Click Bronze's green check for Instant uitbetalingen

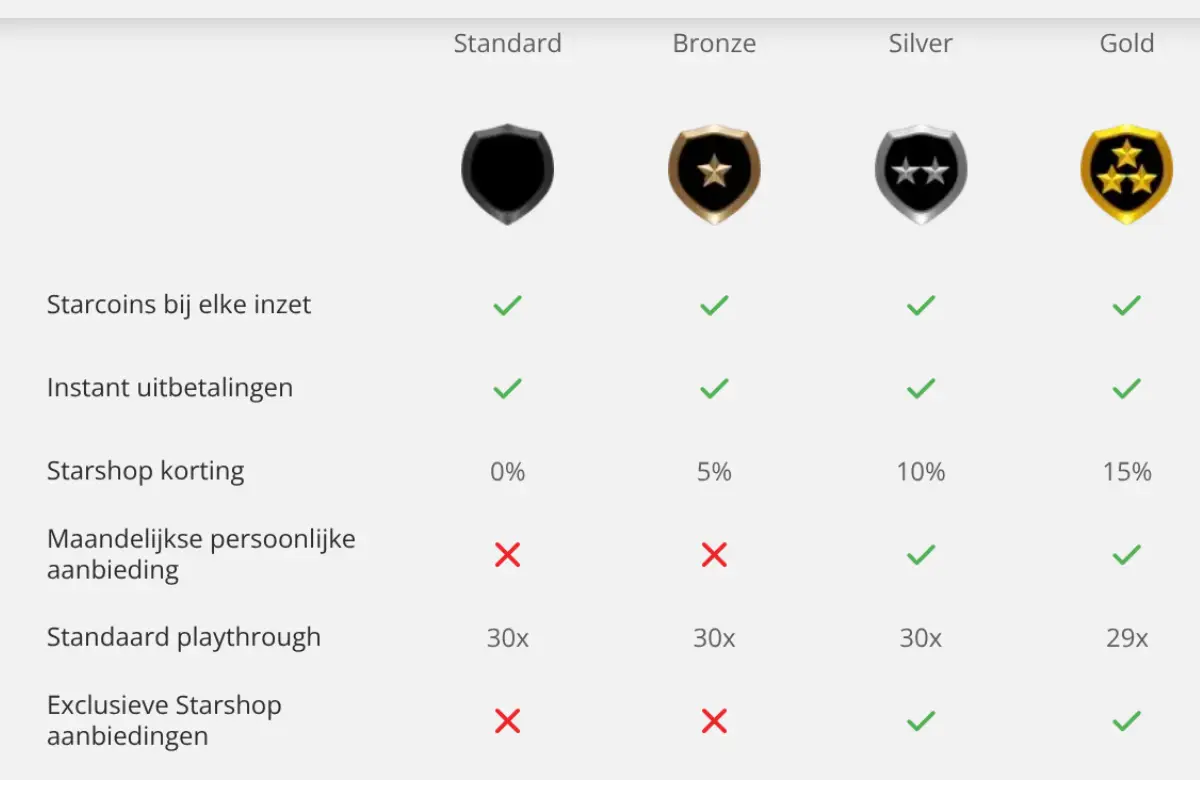[714, 388]
